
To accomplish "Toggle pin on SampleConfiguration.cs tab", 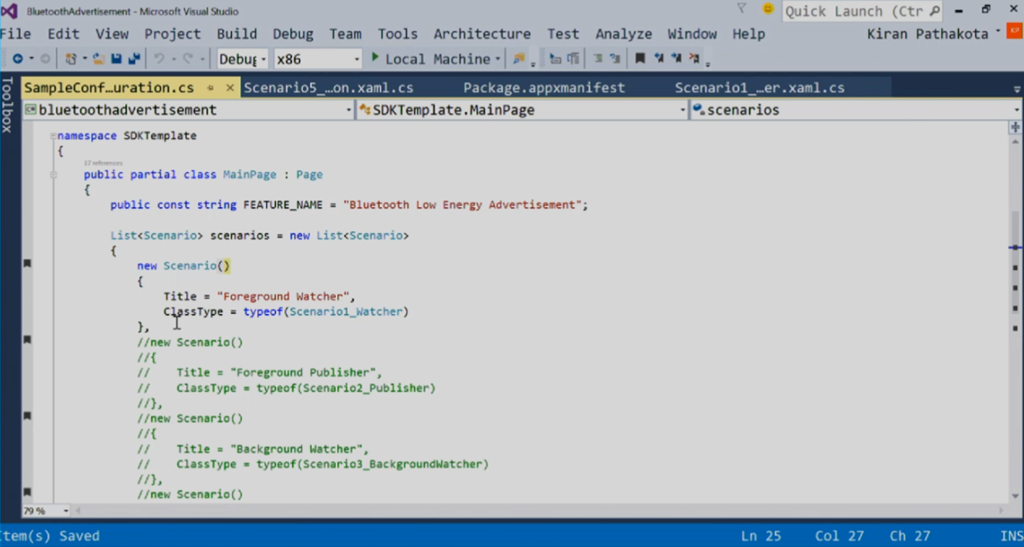I will (x=210, y=87).
